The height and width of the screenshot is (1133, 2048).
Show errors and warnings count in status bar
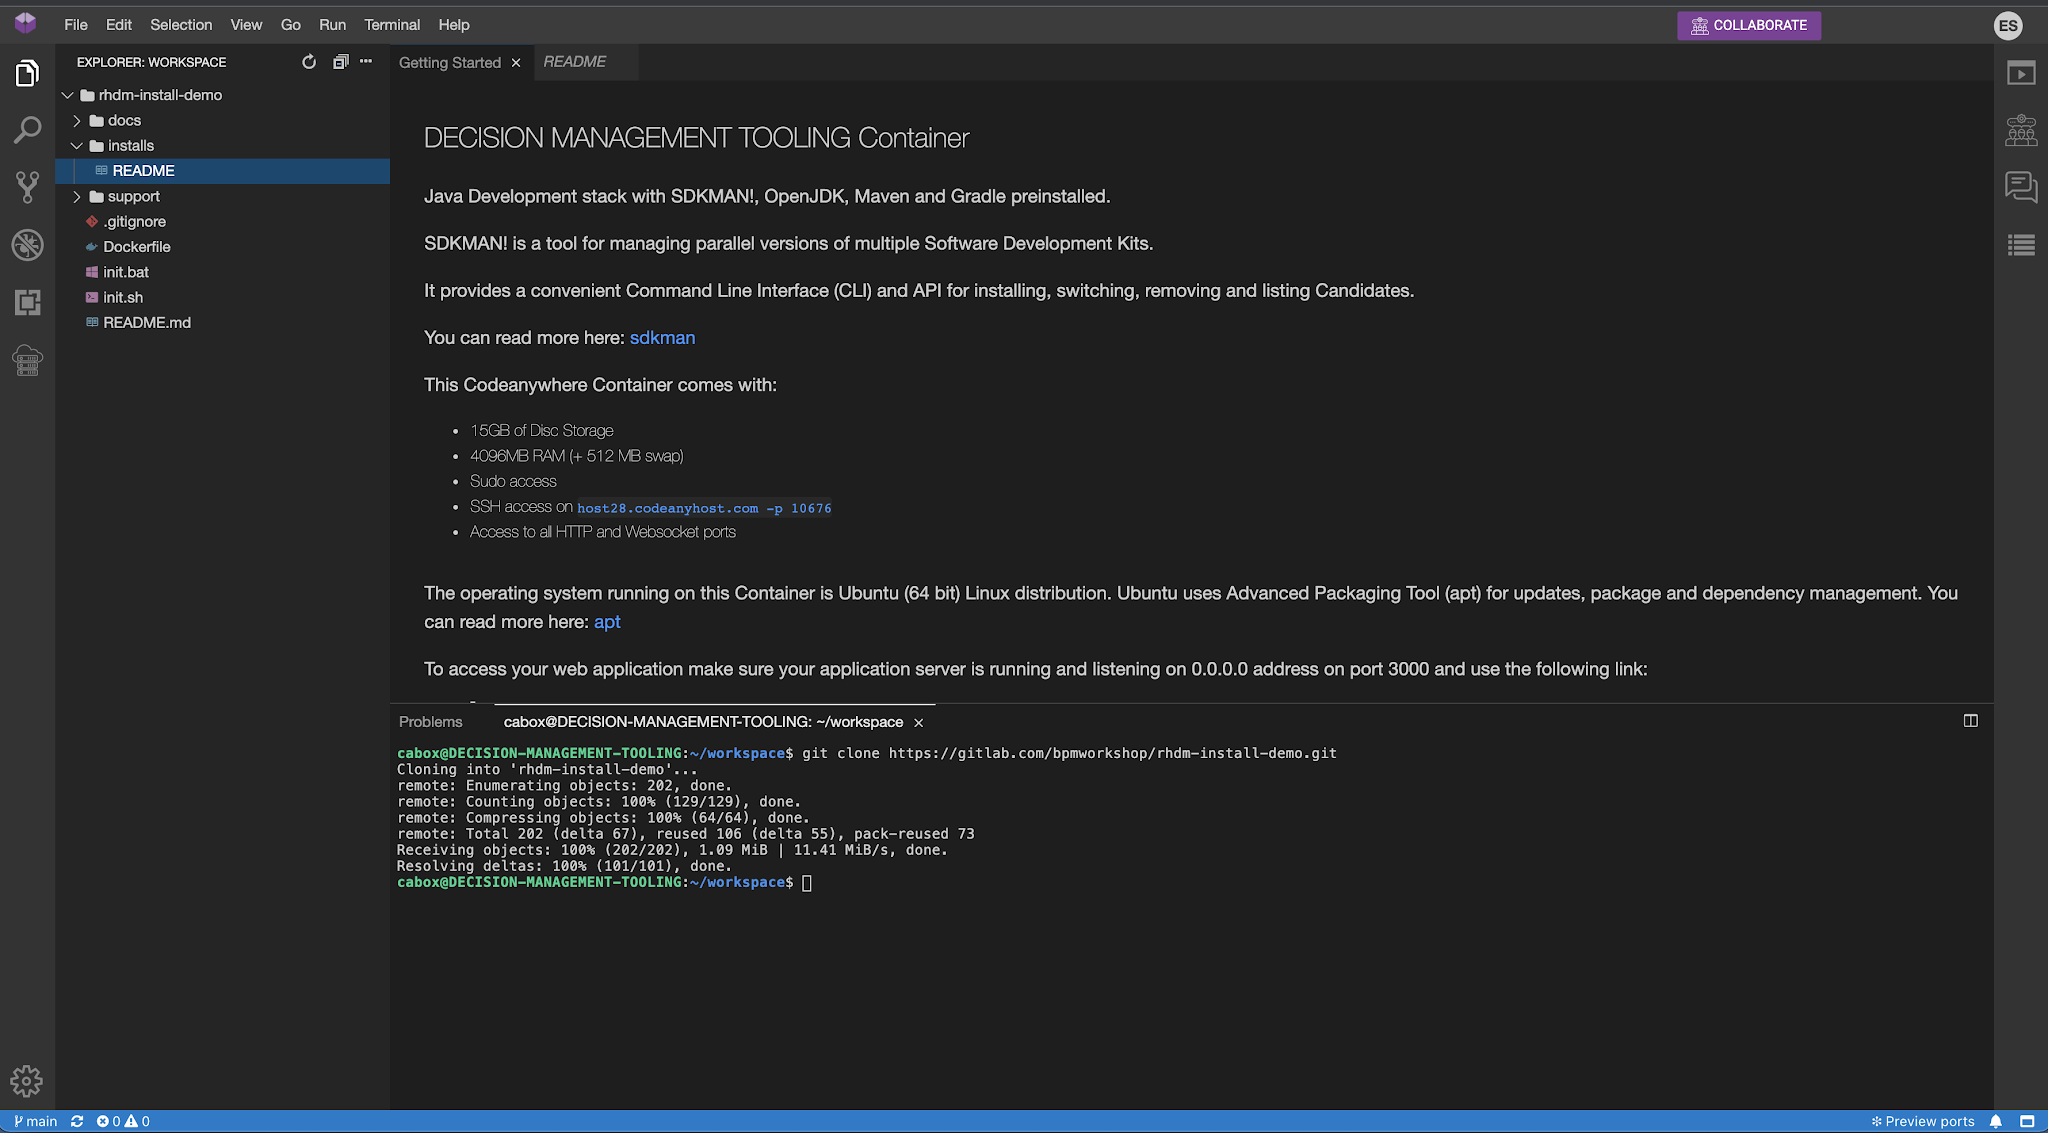tap(123, 1122)
